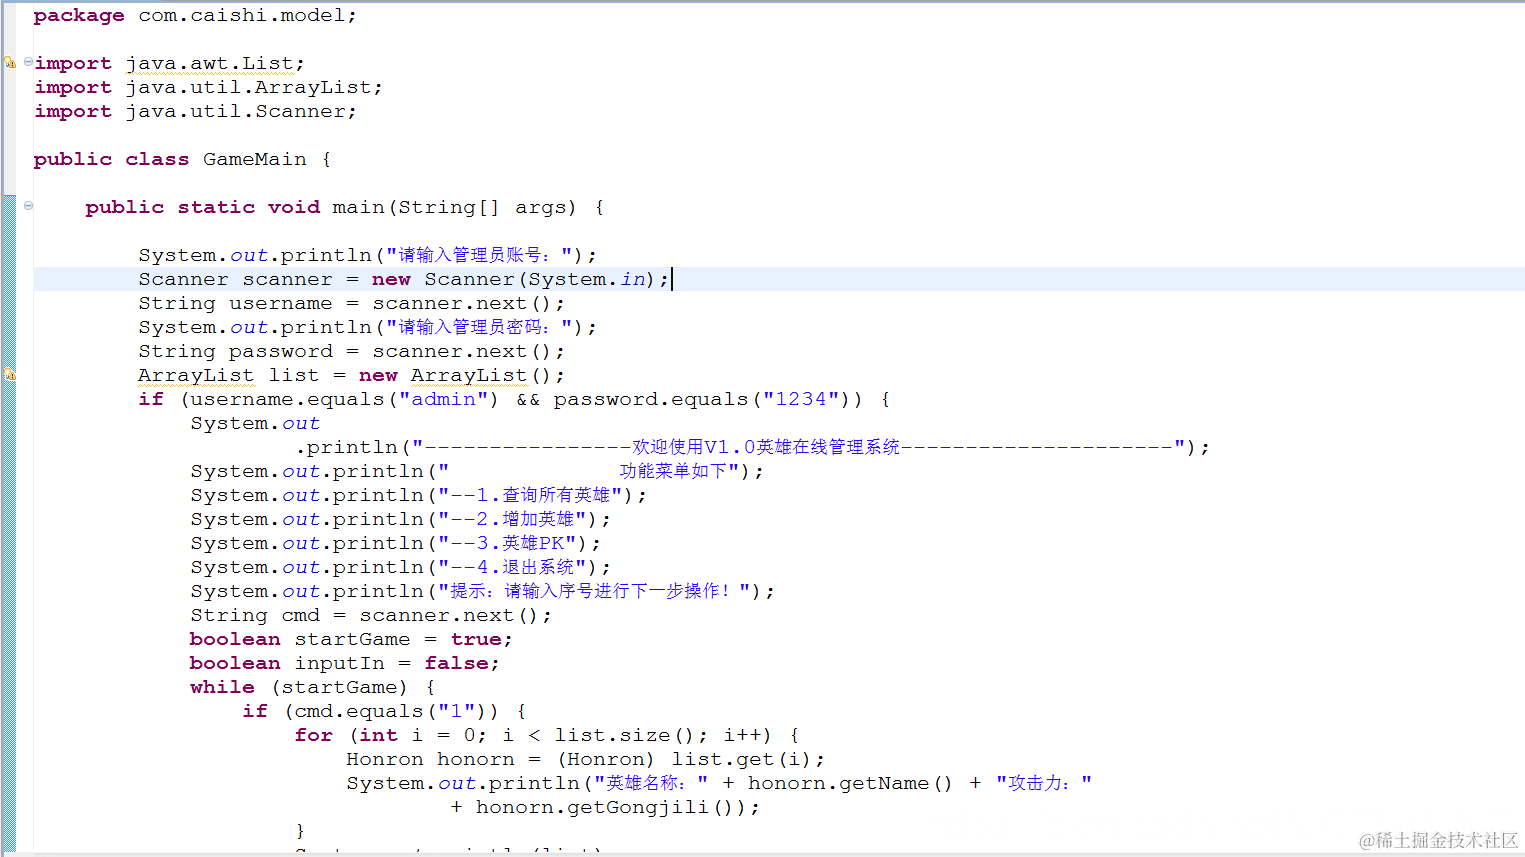
Task: Click the string "请输入管理员账号："
Action: pos(478,256)
